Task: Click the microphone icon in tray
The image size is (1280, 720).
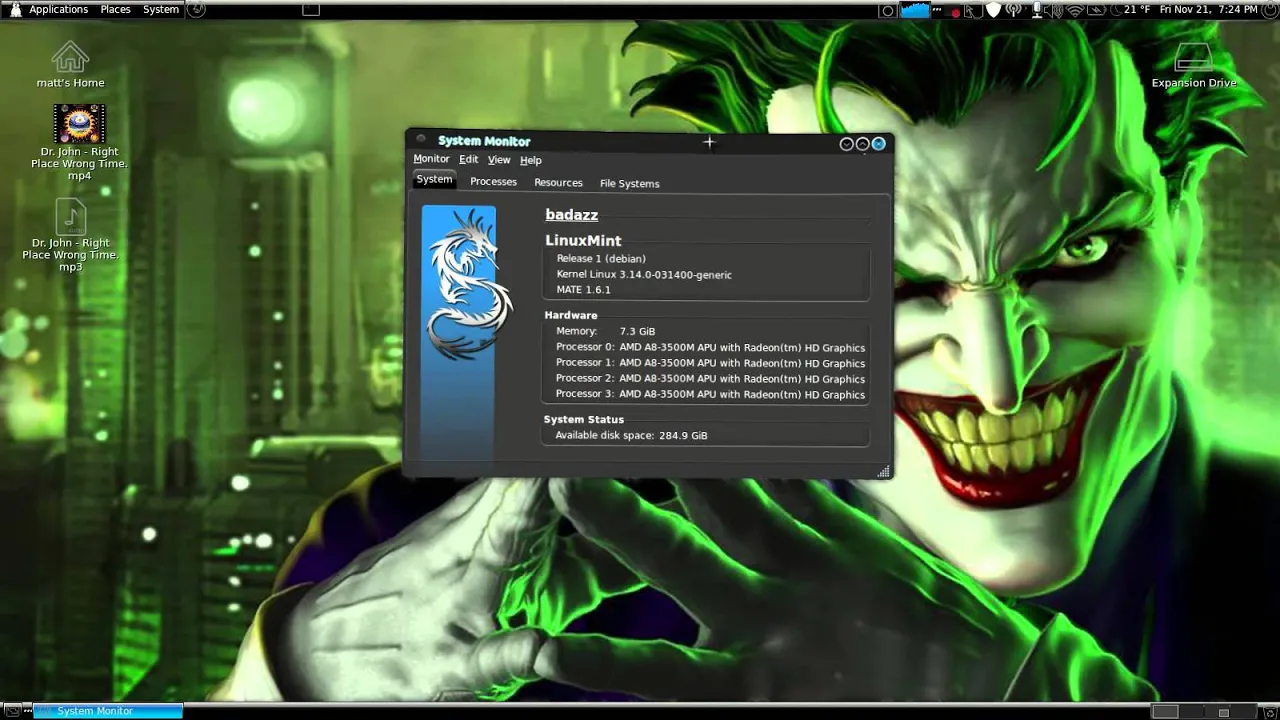Action: [x=1037, y=9]
